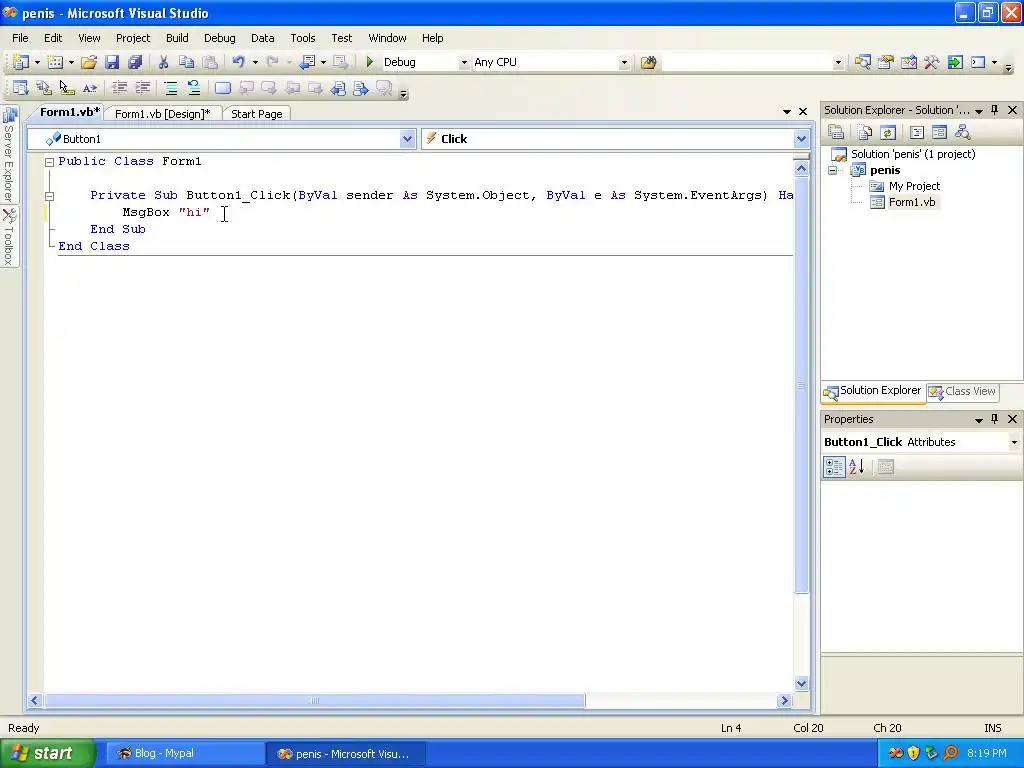Open the Tools menu
1024x768 pixels.
click(302, 38)
